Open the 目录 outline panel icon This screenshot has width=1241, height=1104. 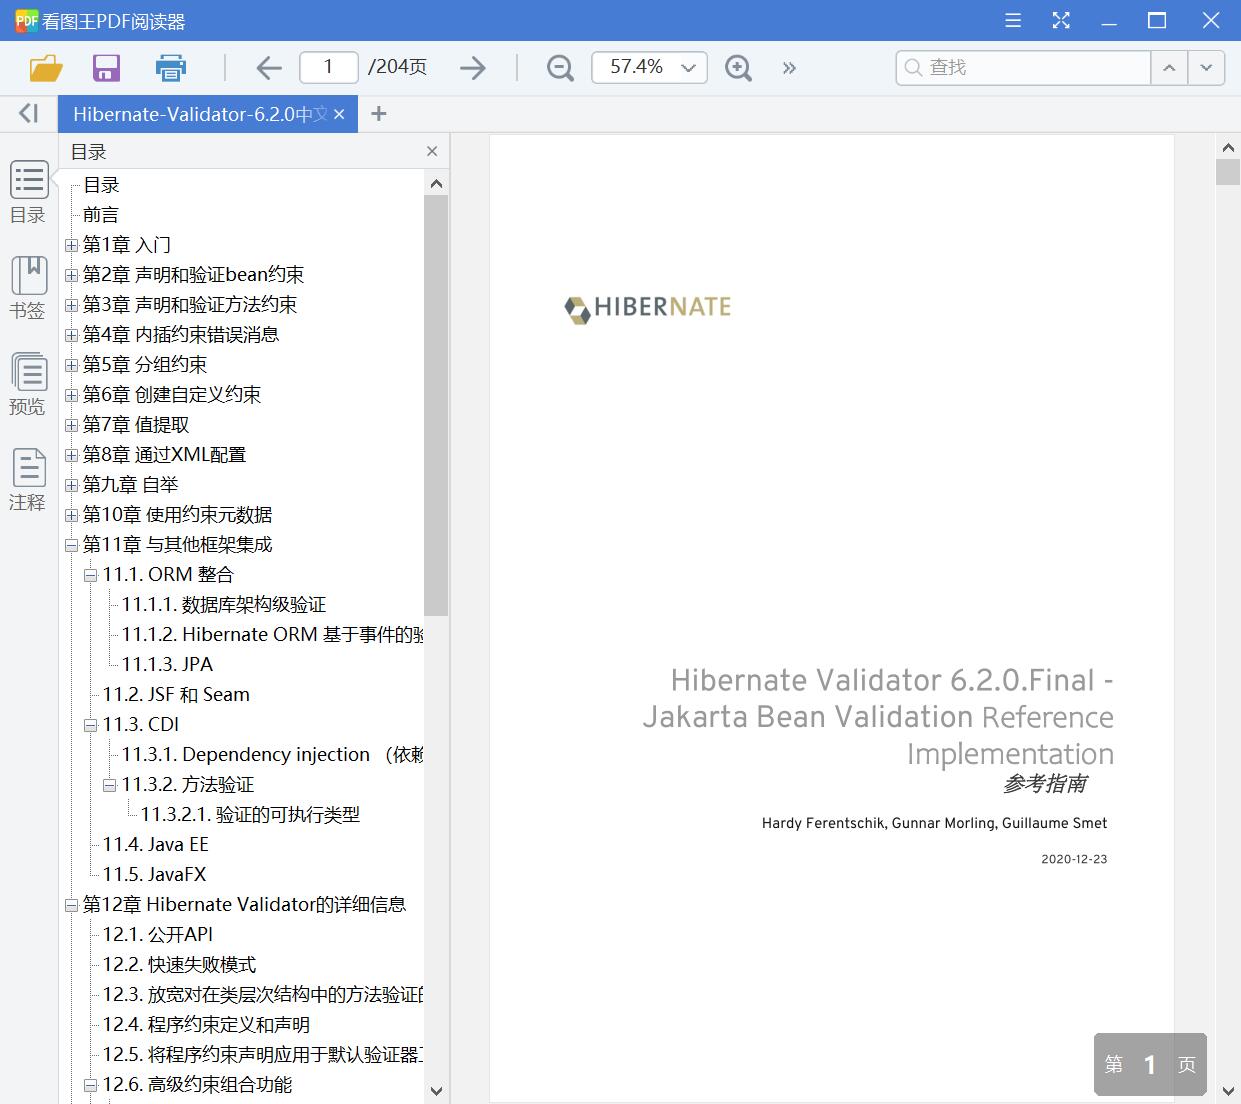(x=28, y=192)
